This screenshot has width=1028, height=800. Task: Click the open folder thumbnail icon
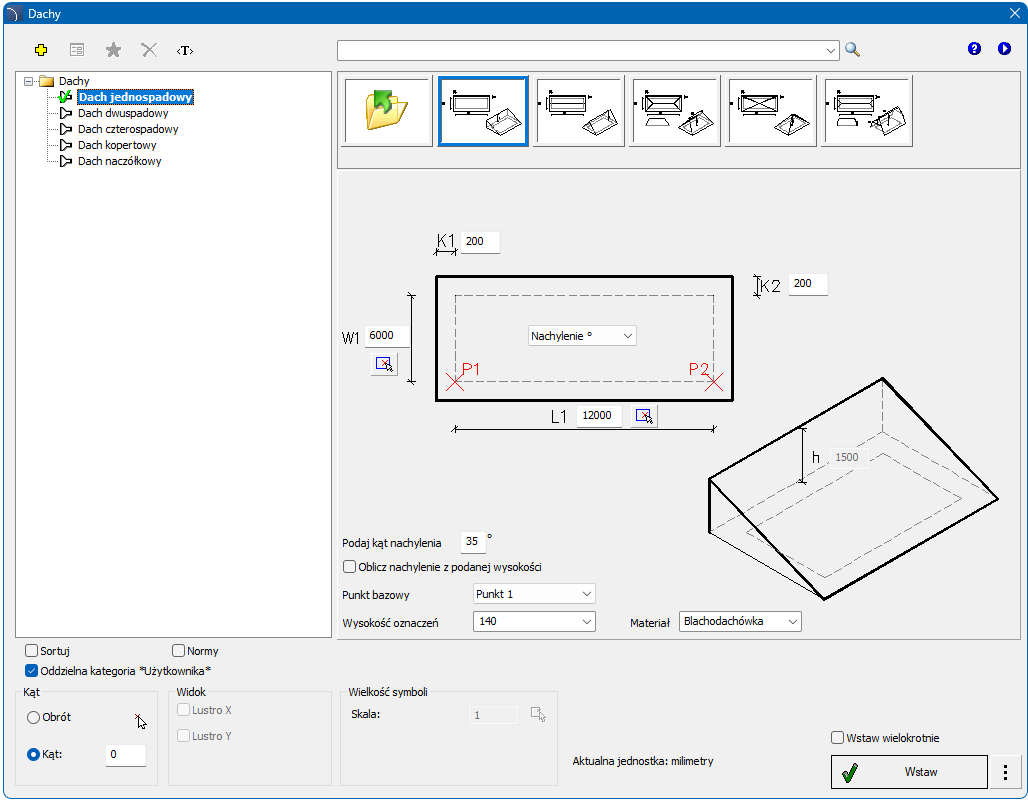387,111
